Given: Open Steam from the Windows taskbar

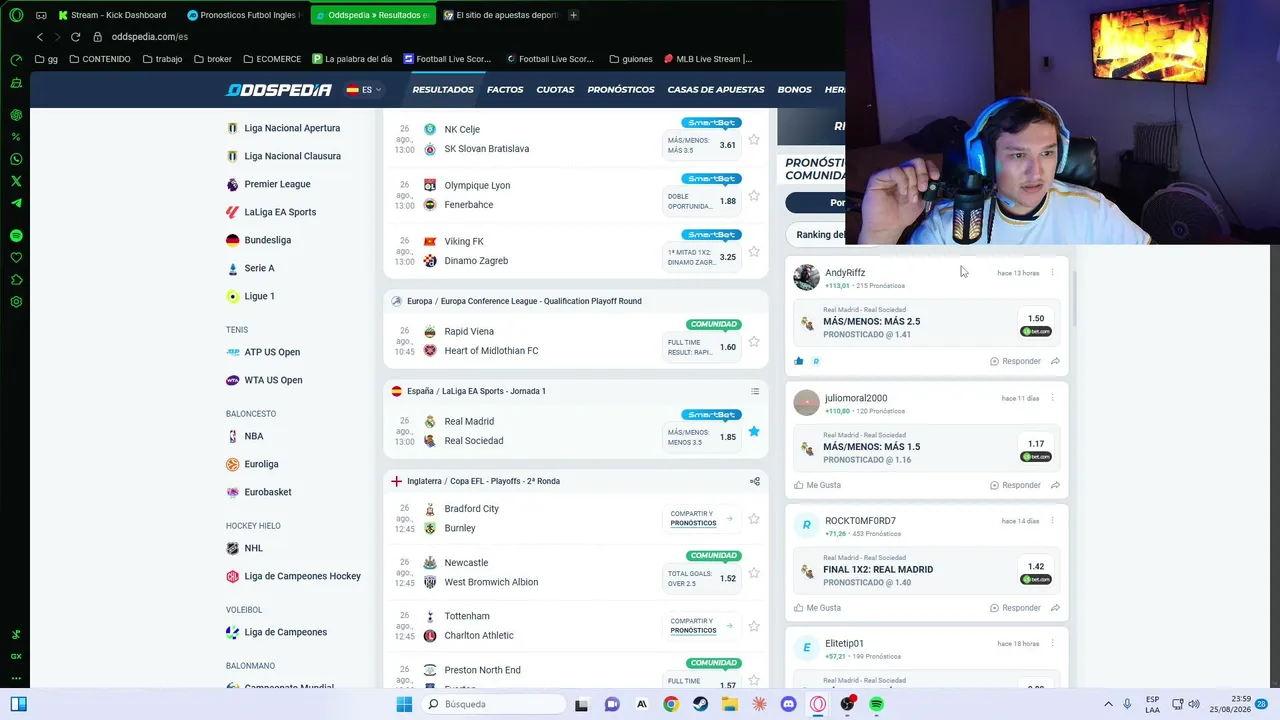Looking at the screenshot, I should (x=700, y=704).
